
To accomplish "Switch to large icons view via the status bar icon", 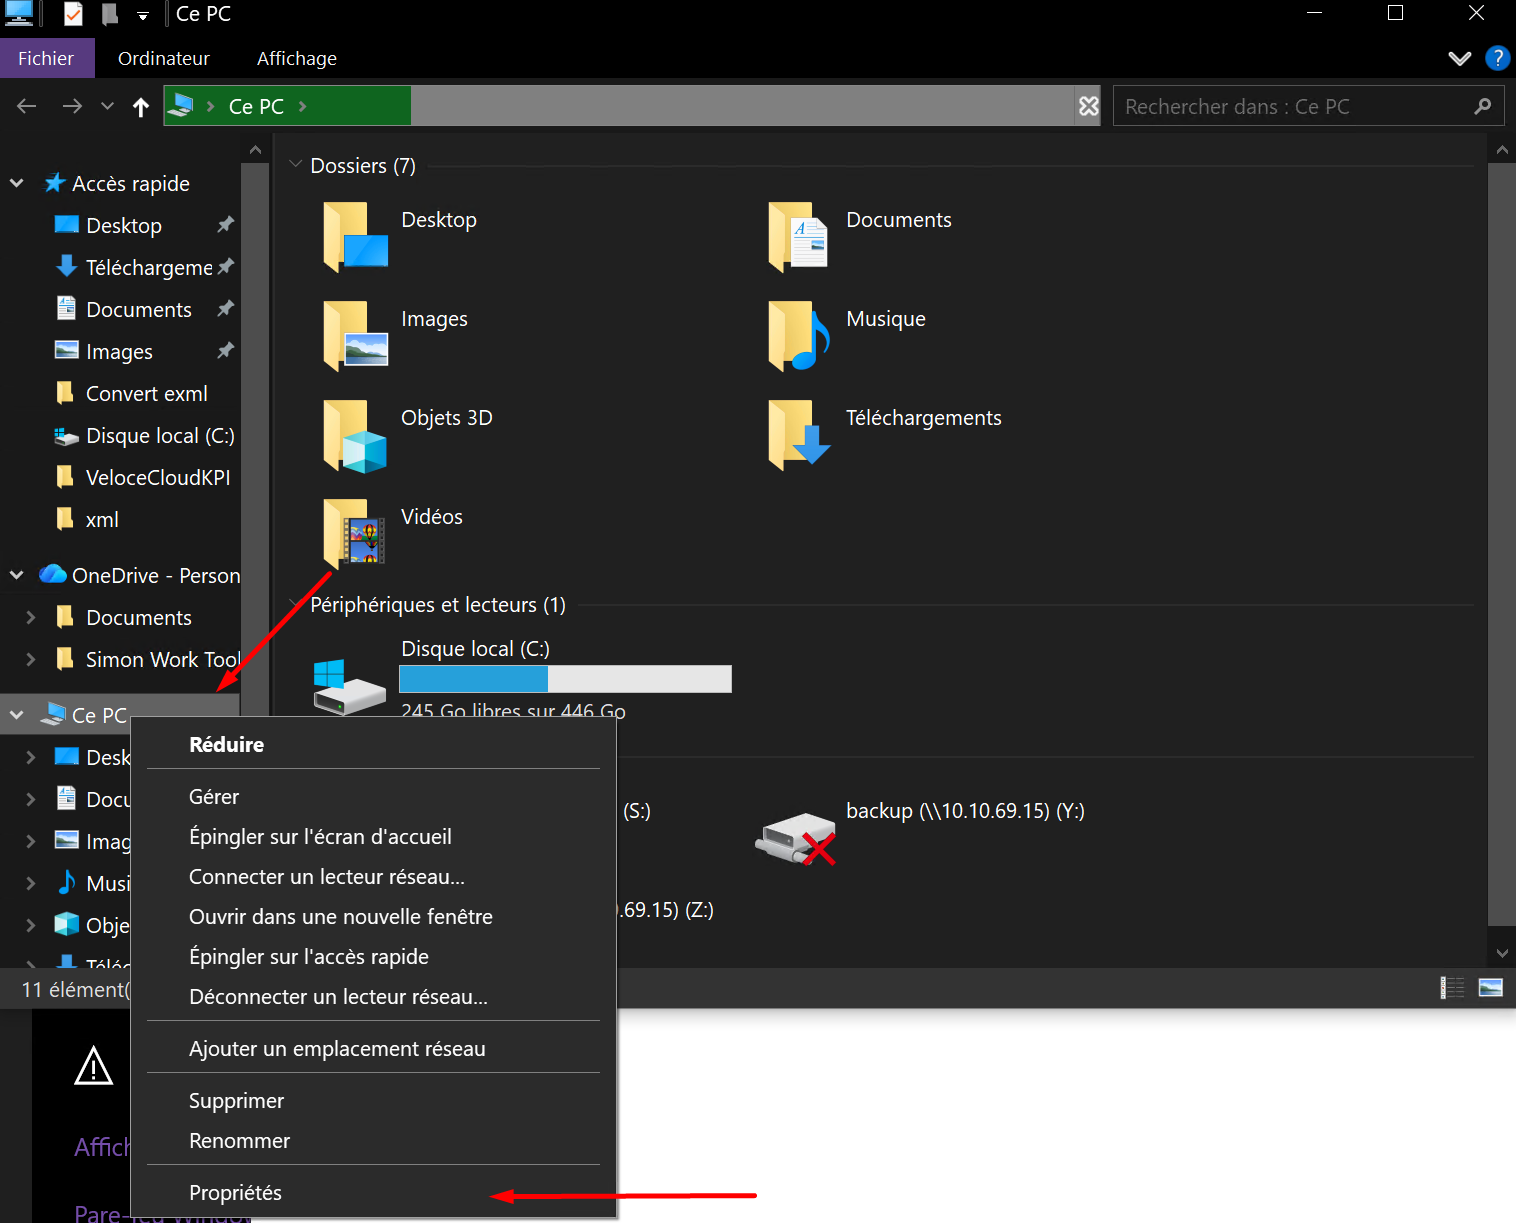I will [1491, 988].
